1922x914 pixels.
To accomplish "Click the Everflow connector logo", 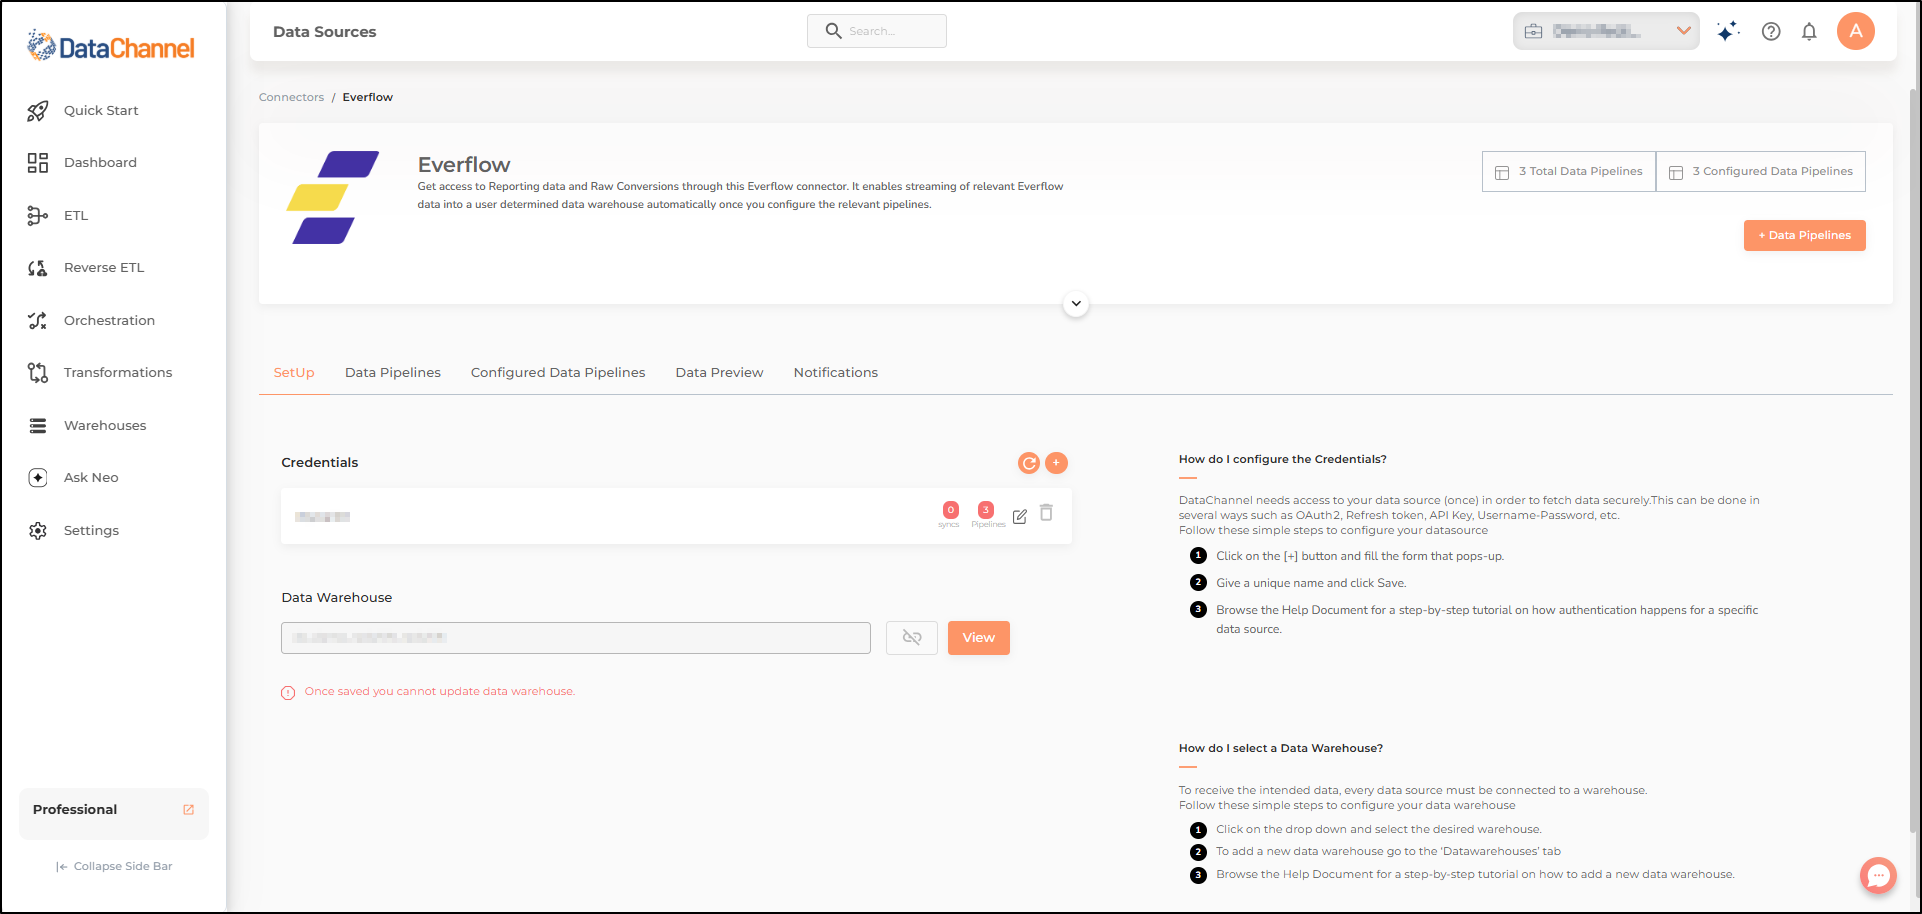I will (333, 197).
